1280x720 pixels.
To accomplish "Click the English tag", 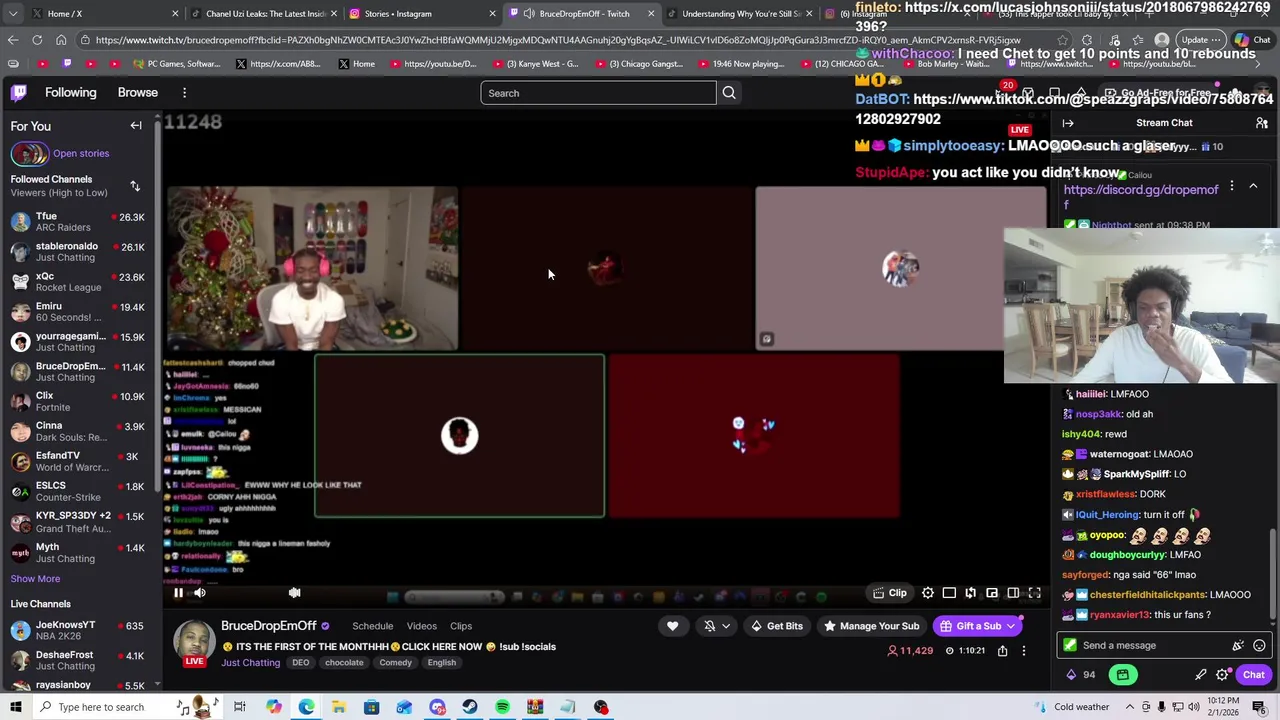I will pyautogui.click(x=441, y=663).
